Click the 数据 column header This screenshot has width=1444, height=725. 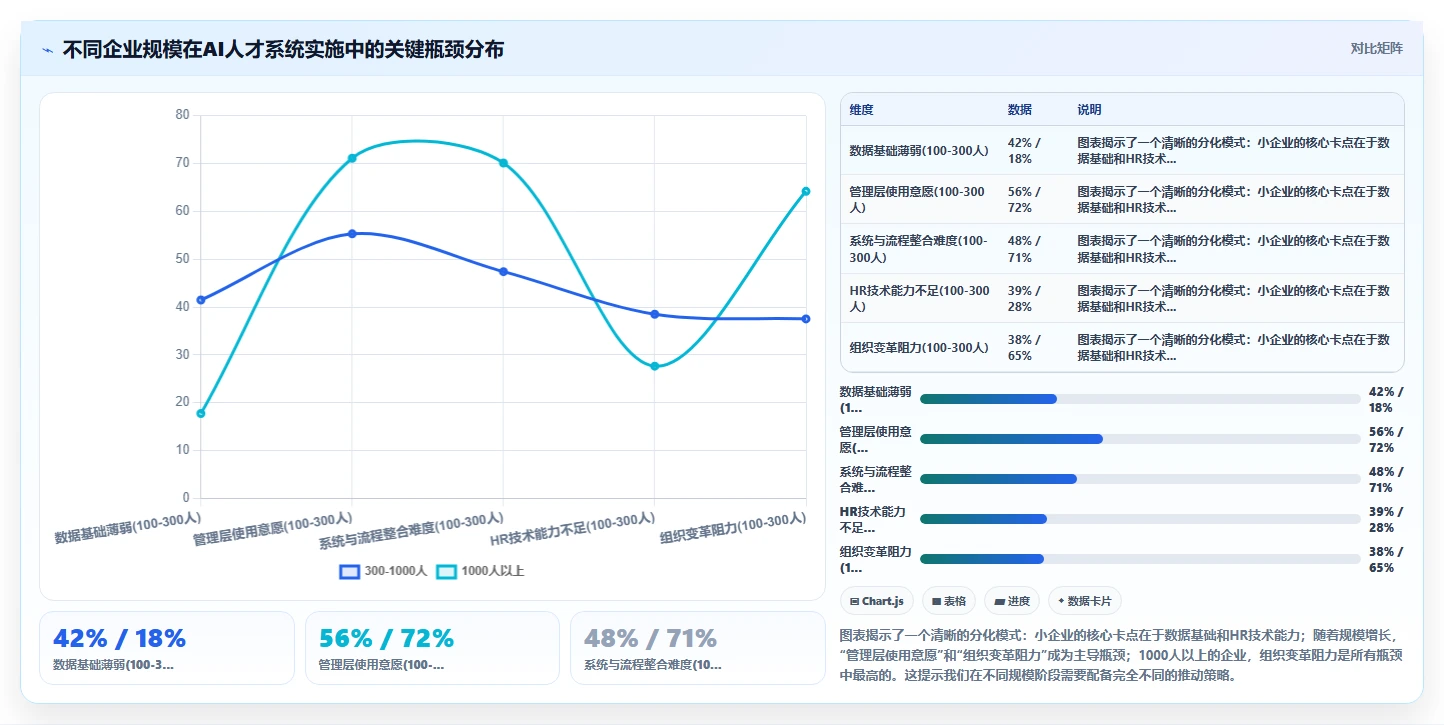(x=1020, y=110)
